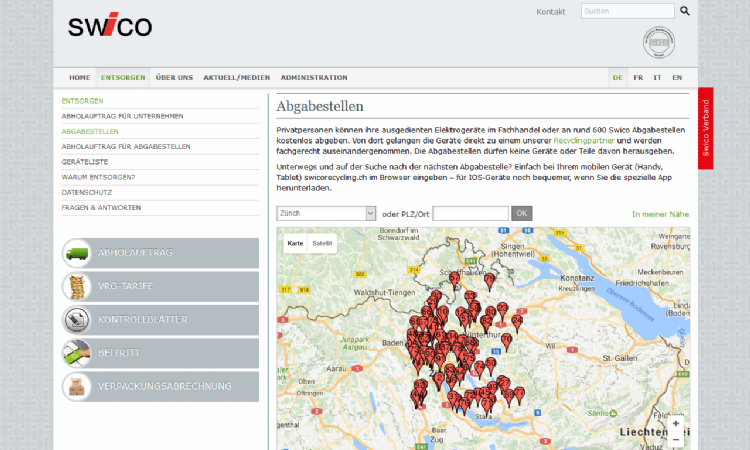Image resolution: width=750 pixels, height=450 pixels.
Task: Click the Beitritt banner icon
Action: point(78,352)
